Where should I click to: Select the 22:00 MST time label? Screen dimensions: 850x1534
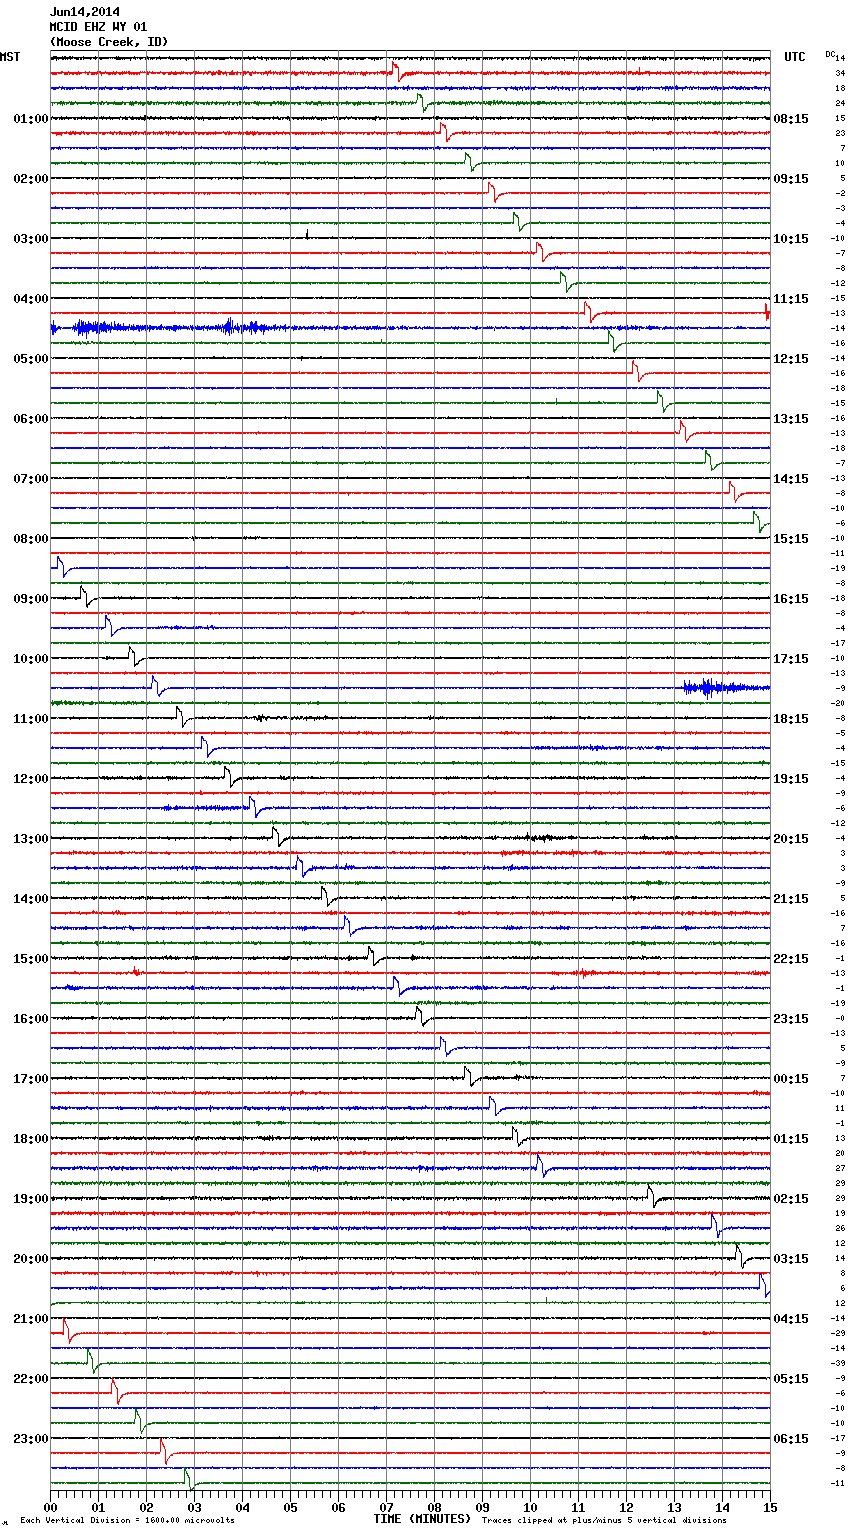[x=31, y=1379]
